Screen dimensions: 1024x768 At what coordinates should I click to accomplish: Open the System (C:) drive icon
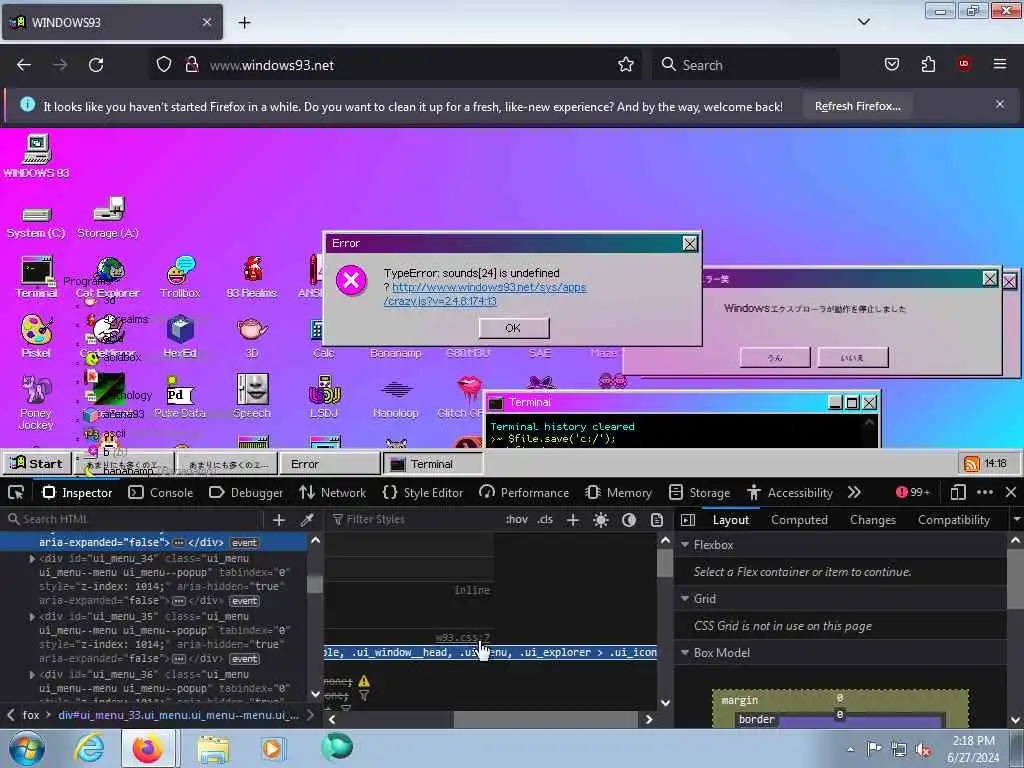tap(36, 223)
